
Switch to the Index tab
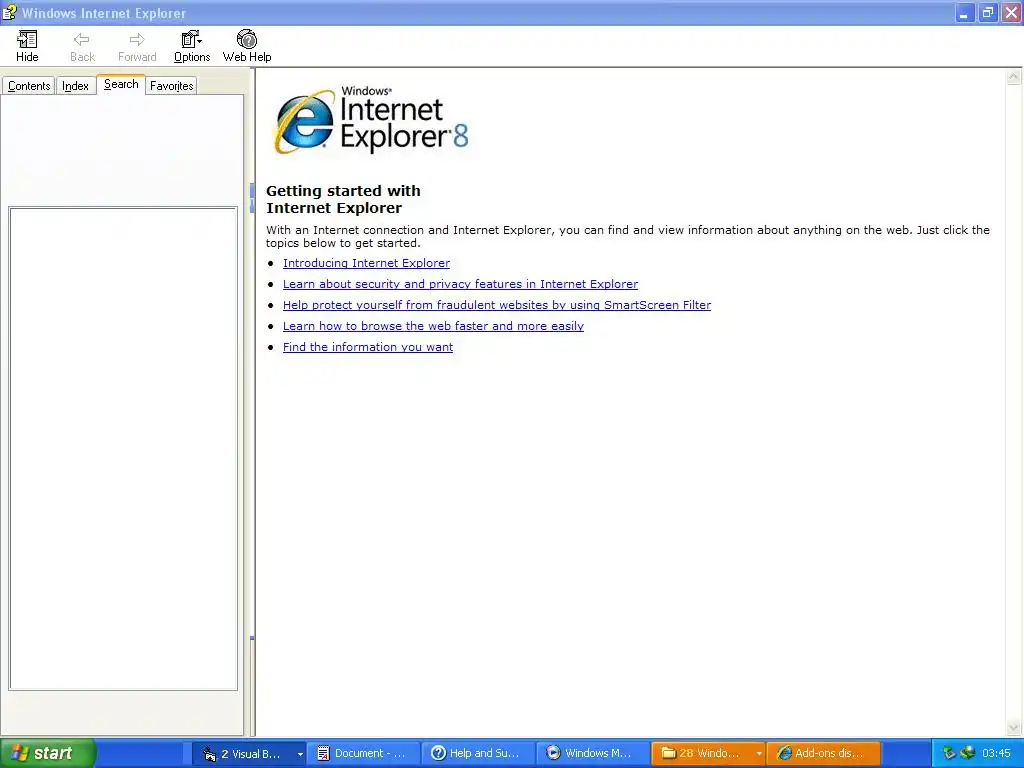pyautogui.click(x=76, y=86)
